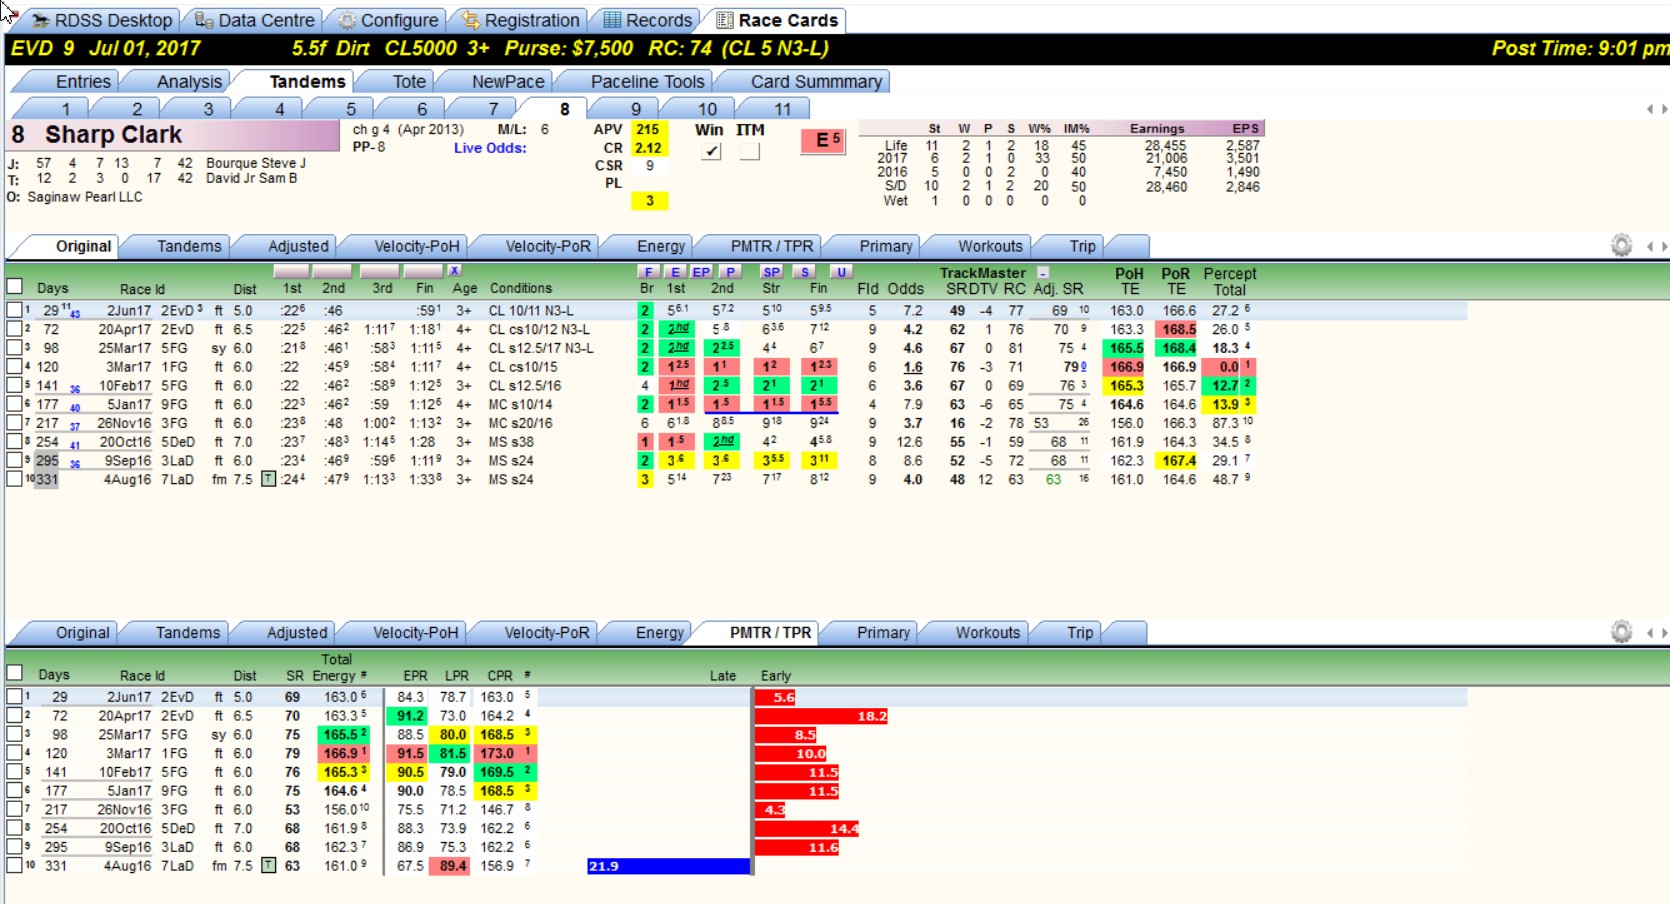Switch the lower pane to the Trip tab

pyautogui.click(x=1079, y=632)
